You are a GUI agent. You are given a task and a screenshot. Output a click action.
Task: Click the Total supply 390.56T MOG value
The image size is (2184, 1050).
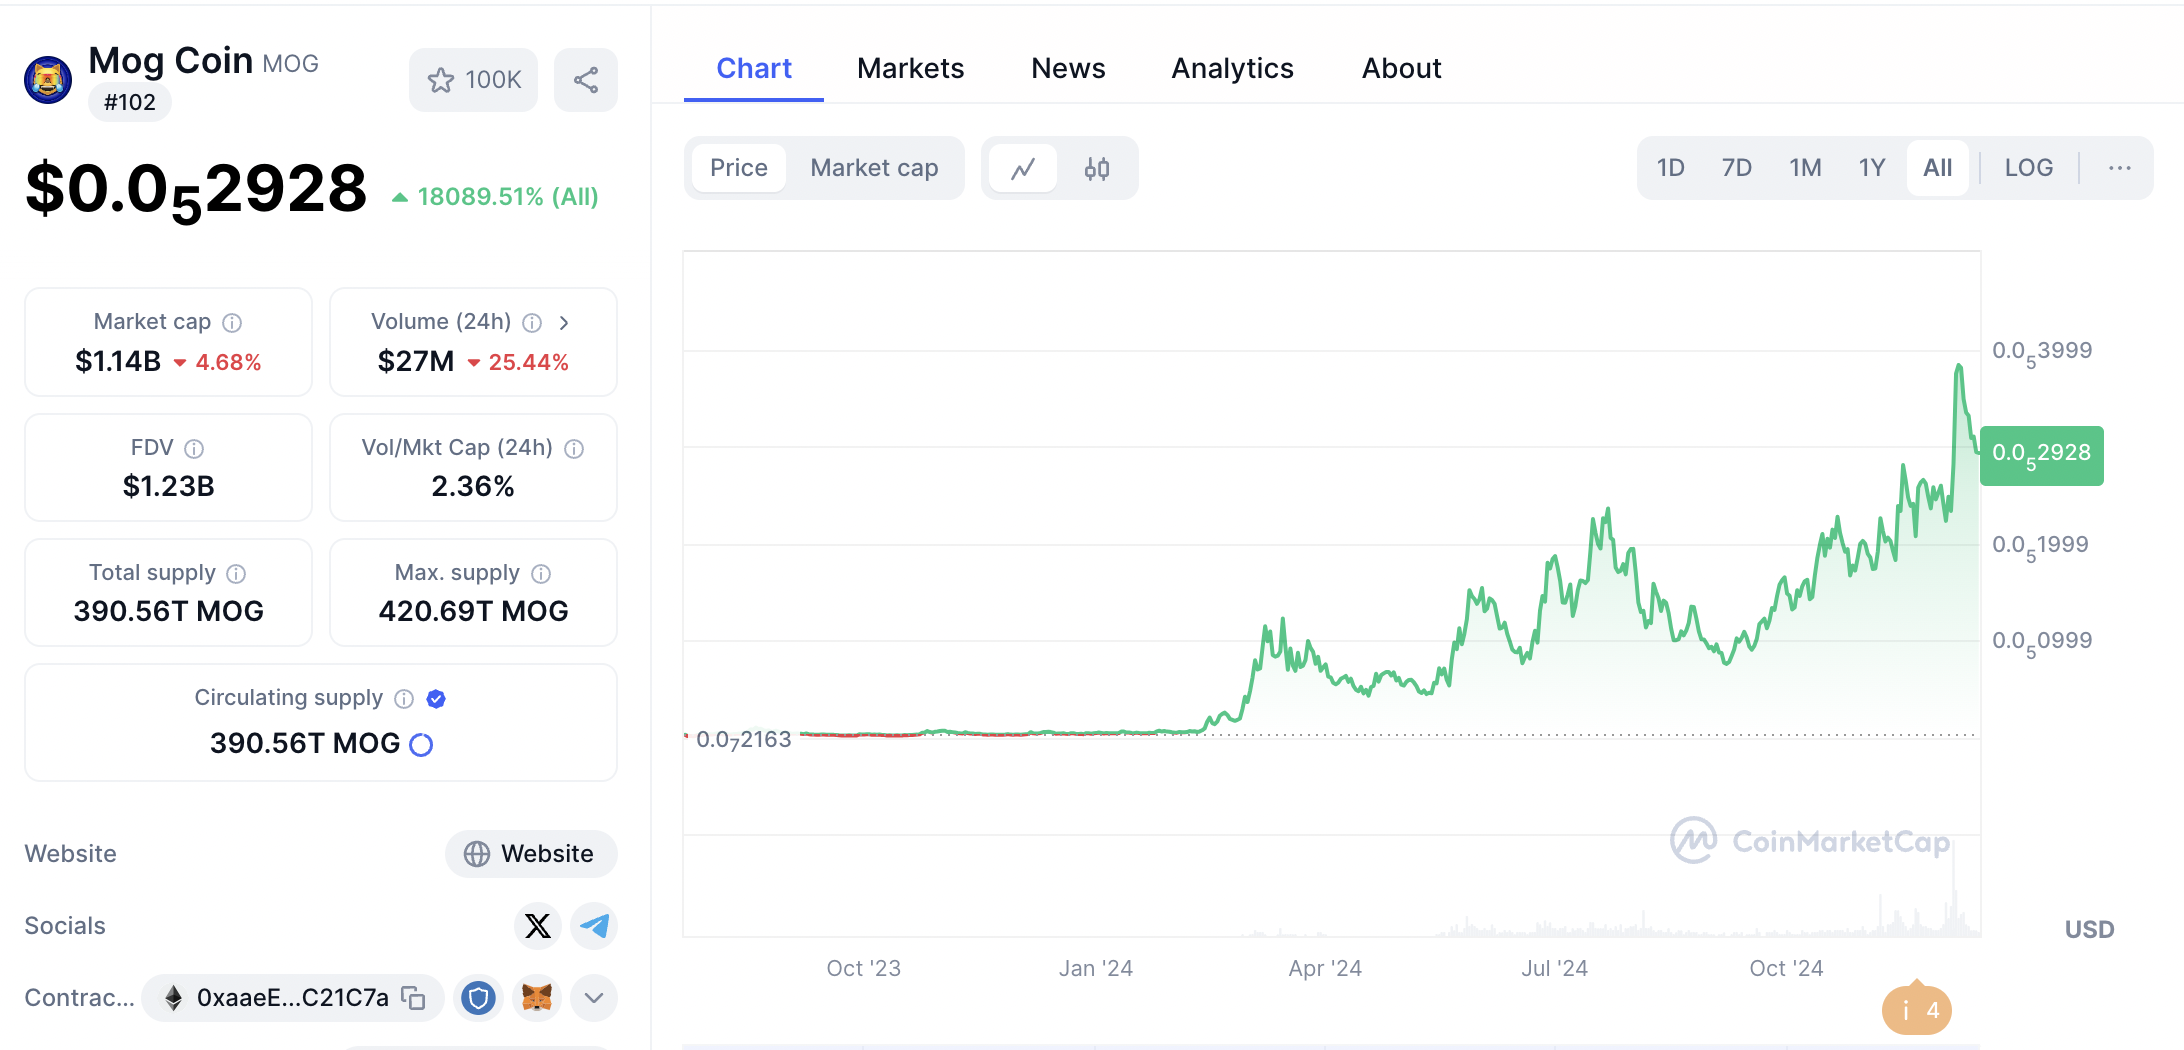pos(169,611)
